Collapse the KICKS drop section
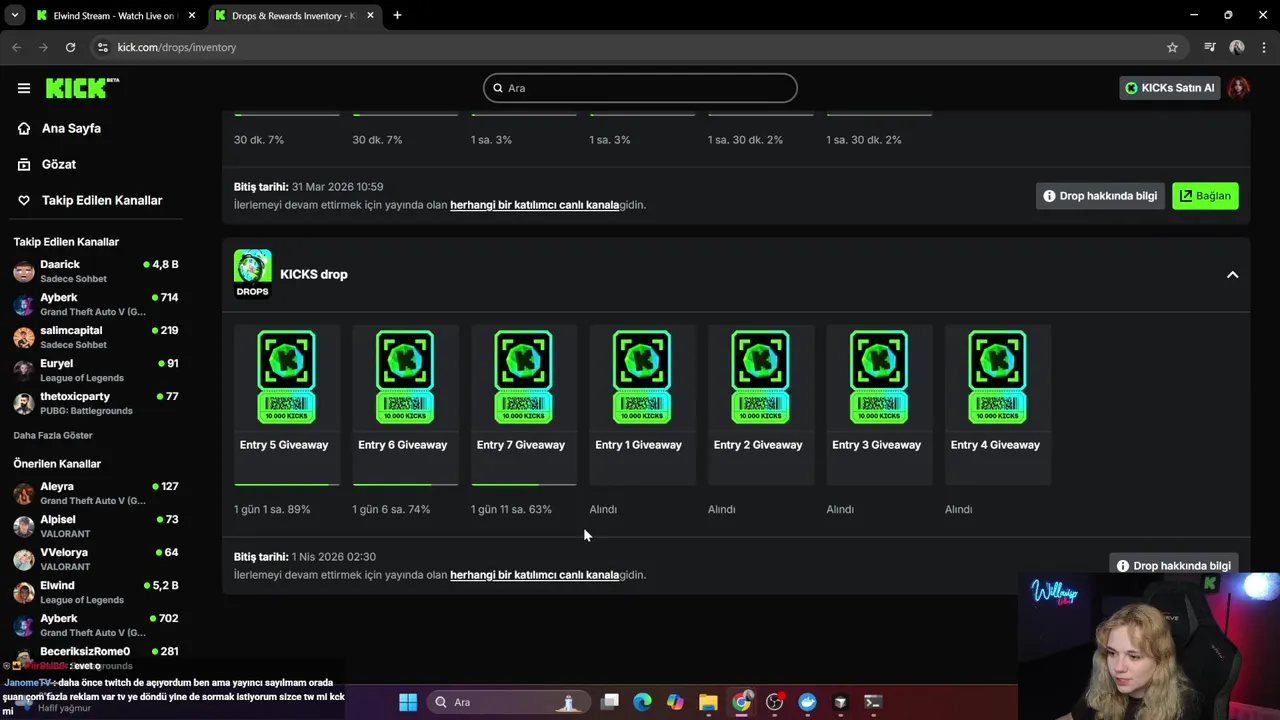The width and height of the screenshot is (1280, 720). click(1232, 274)
